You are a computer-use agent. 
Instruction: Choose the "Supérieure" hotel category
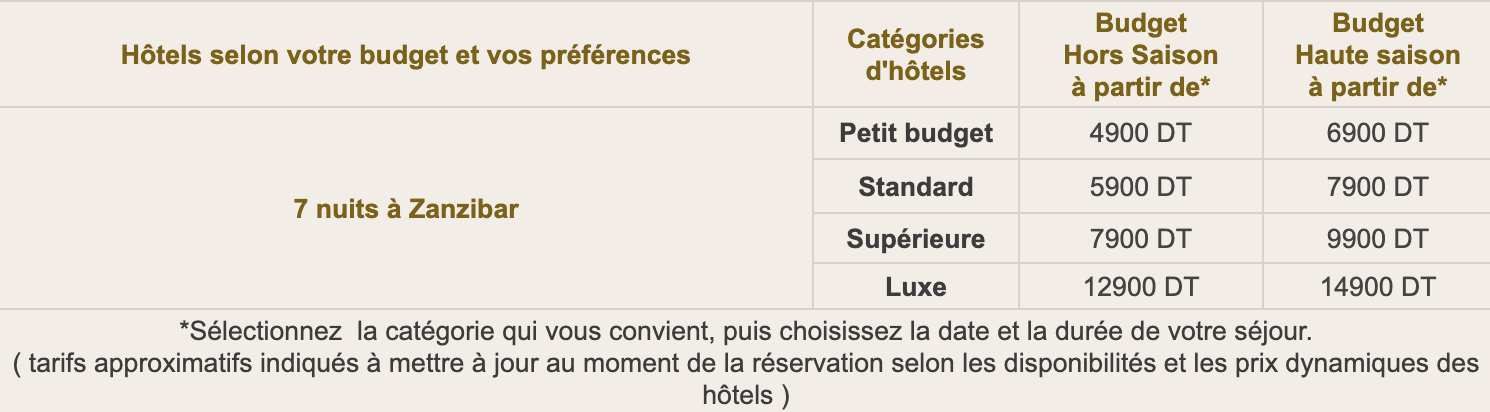[915, 238]
